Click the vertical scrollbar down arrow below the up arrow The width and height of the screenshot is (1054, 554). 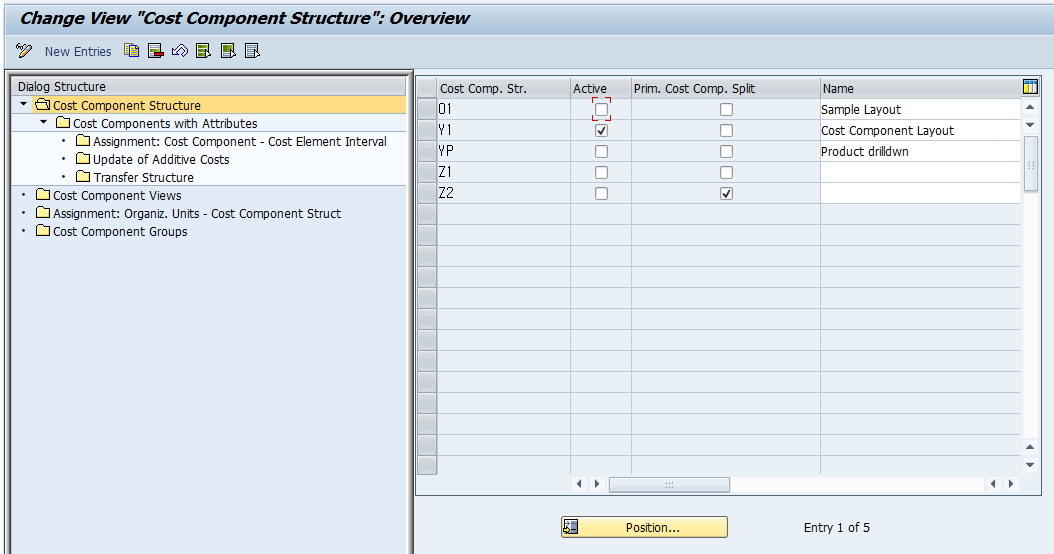click(1030, 125)
